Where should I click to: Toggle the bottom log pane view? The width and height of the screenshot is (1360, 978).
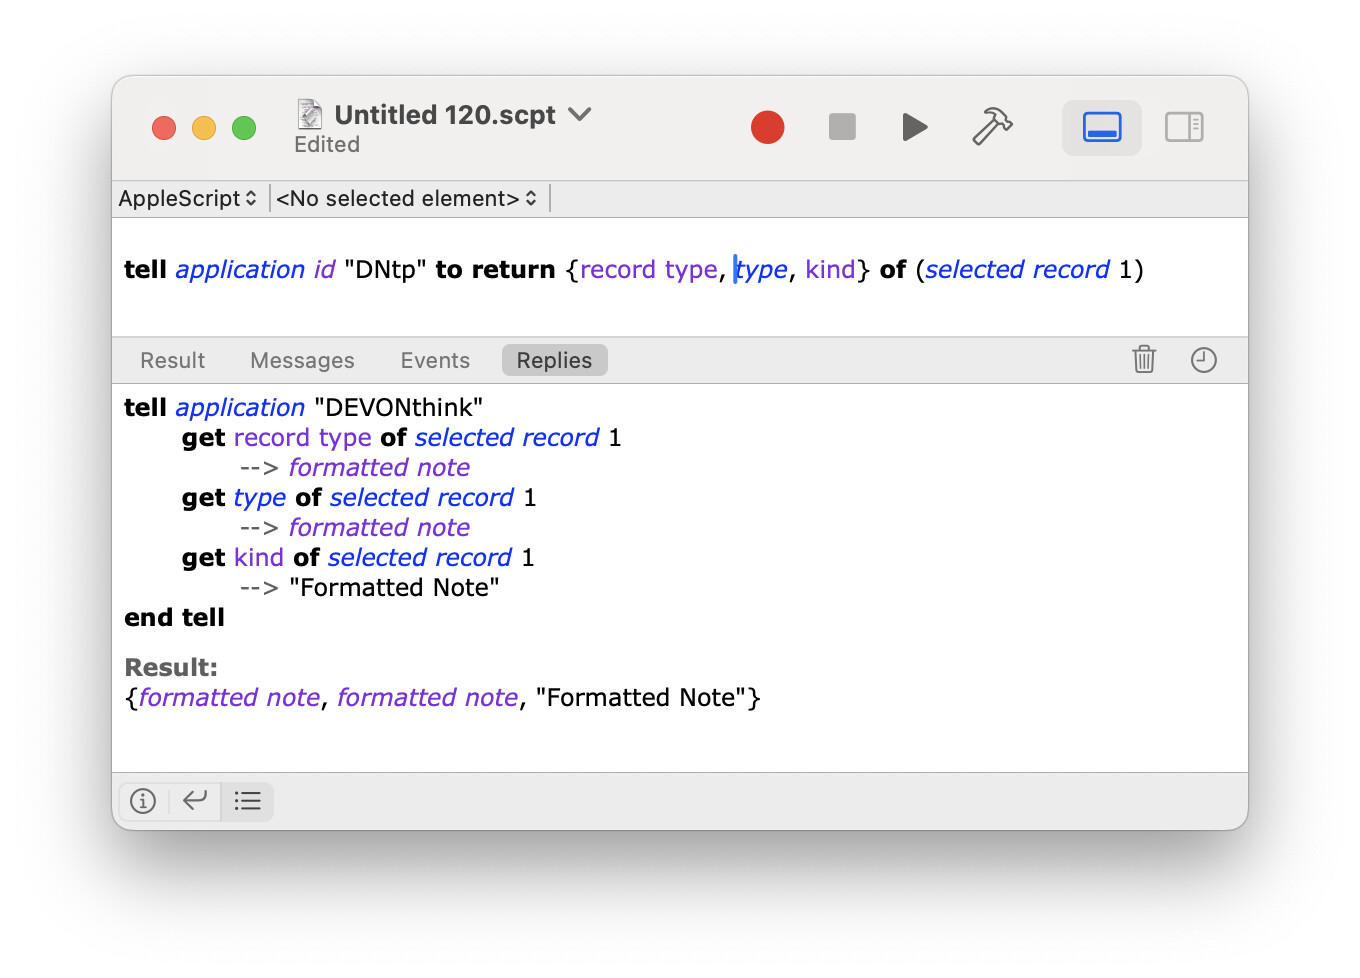(x=1102, y=127)
